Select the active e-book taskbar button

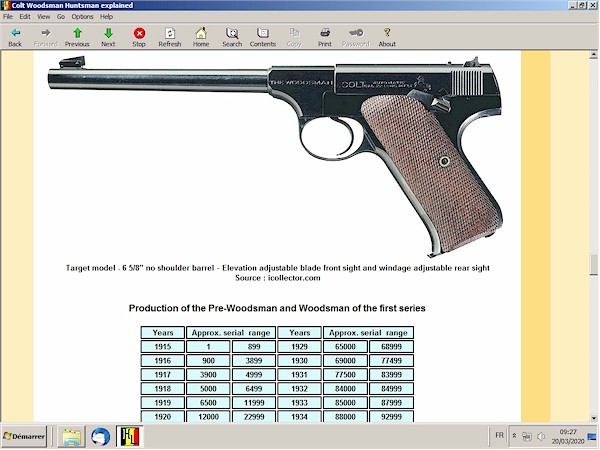(130, 437)
